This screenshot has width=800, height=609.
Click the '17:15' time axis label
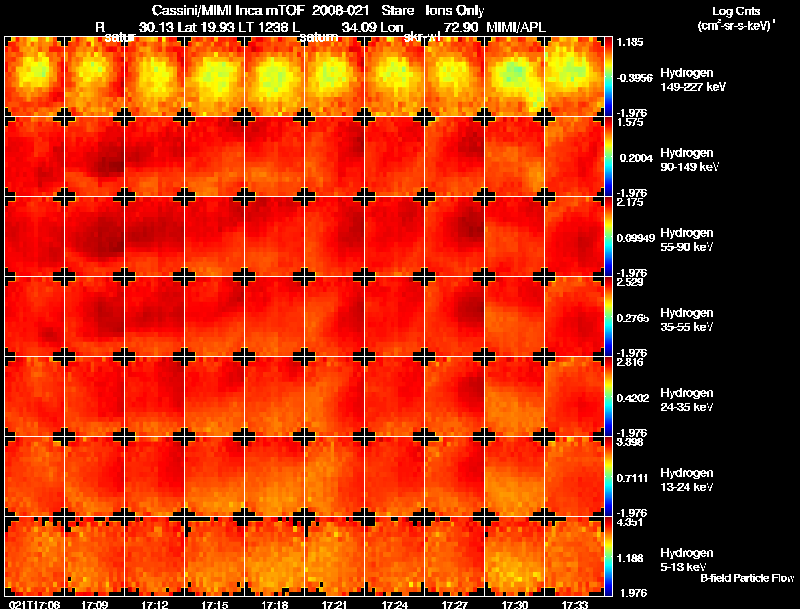click(x=214, y=604)
